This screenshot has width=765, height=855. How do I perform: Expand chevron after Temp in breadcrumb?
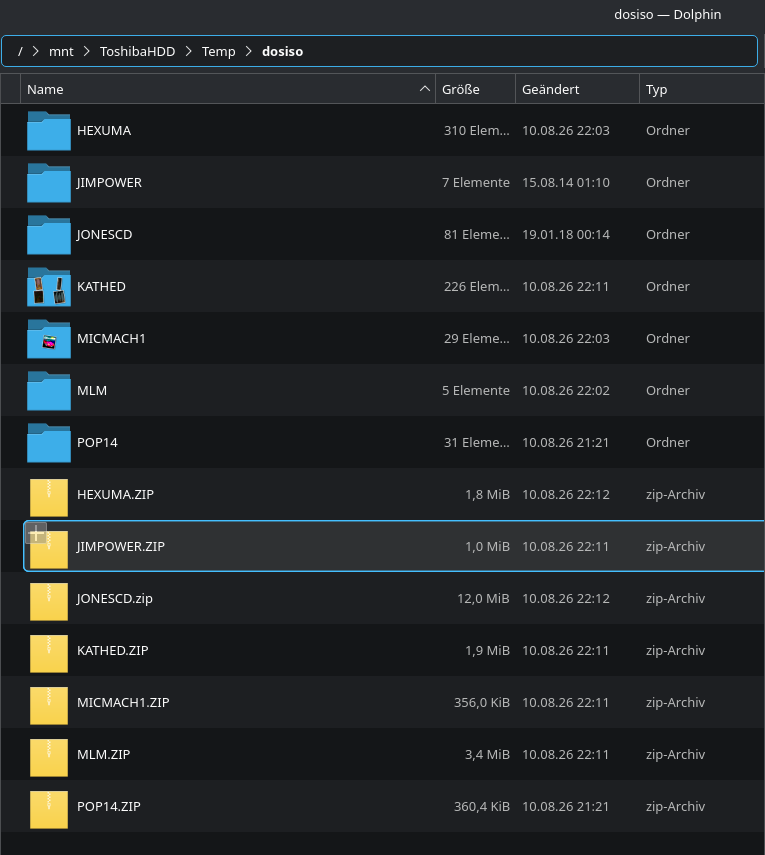pos(249,51)
